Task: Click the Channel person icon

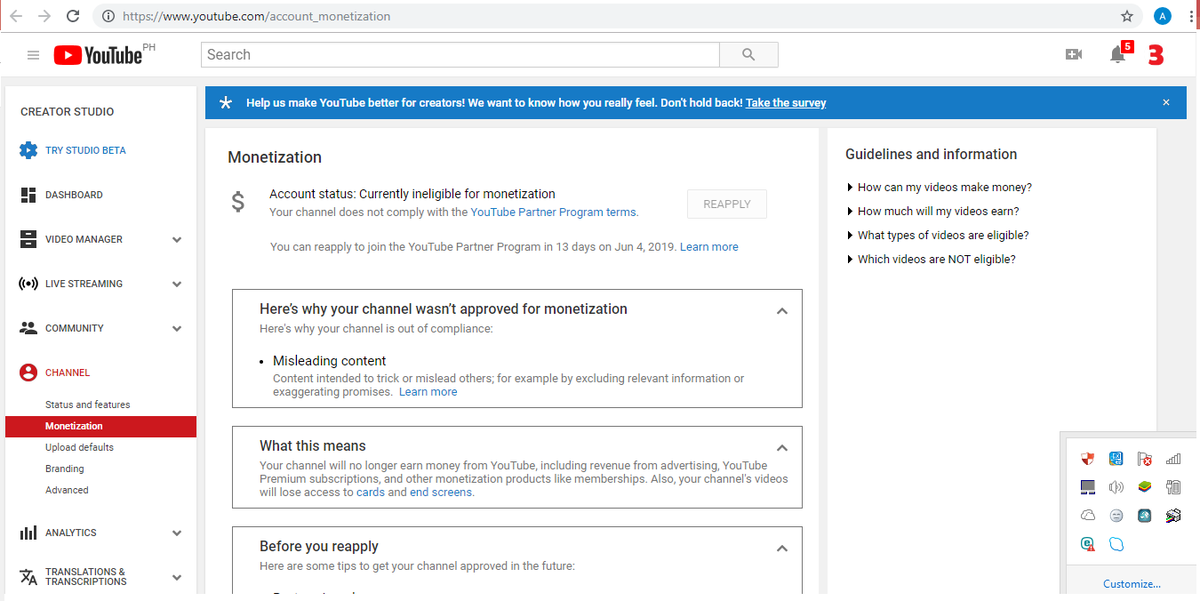Action: click(28, 372)
